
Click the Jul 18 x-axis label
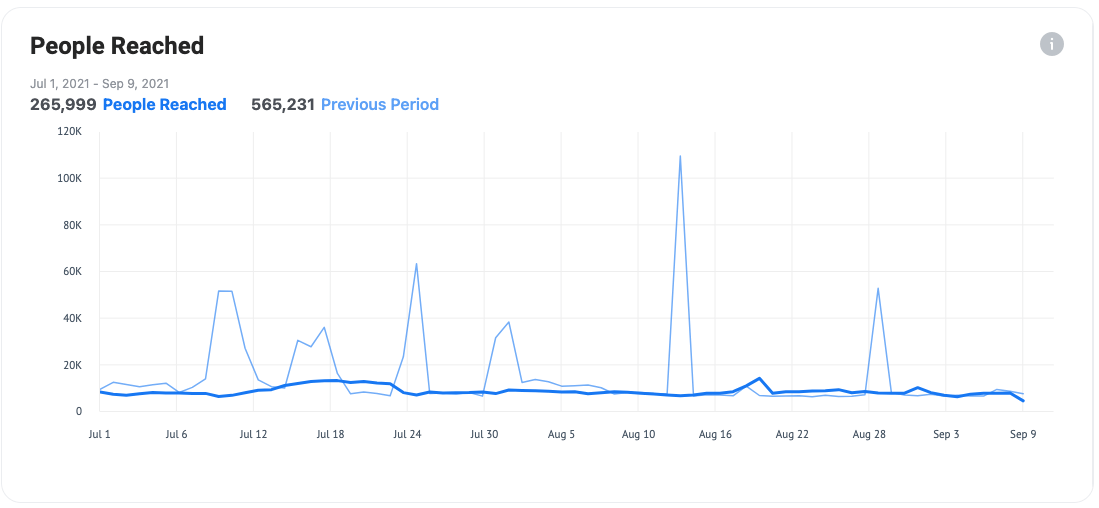[330, 434]
